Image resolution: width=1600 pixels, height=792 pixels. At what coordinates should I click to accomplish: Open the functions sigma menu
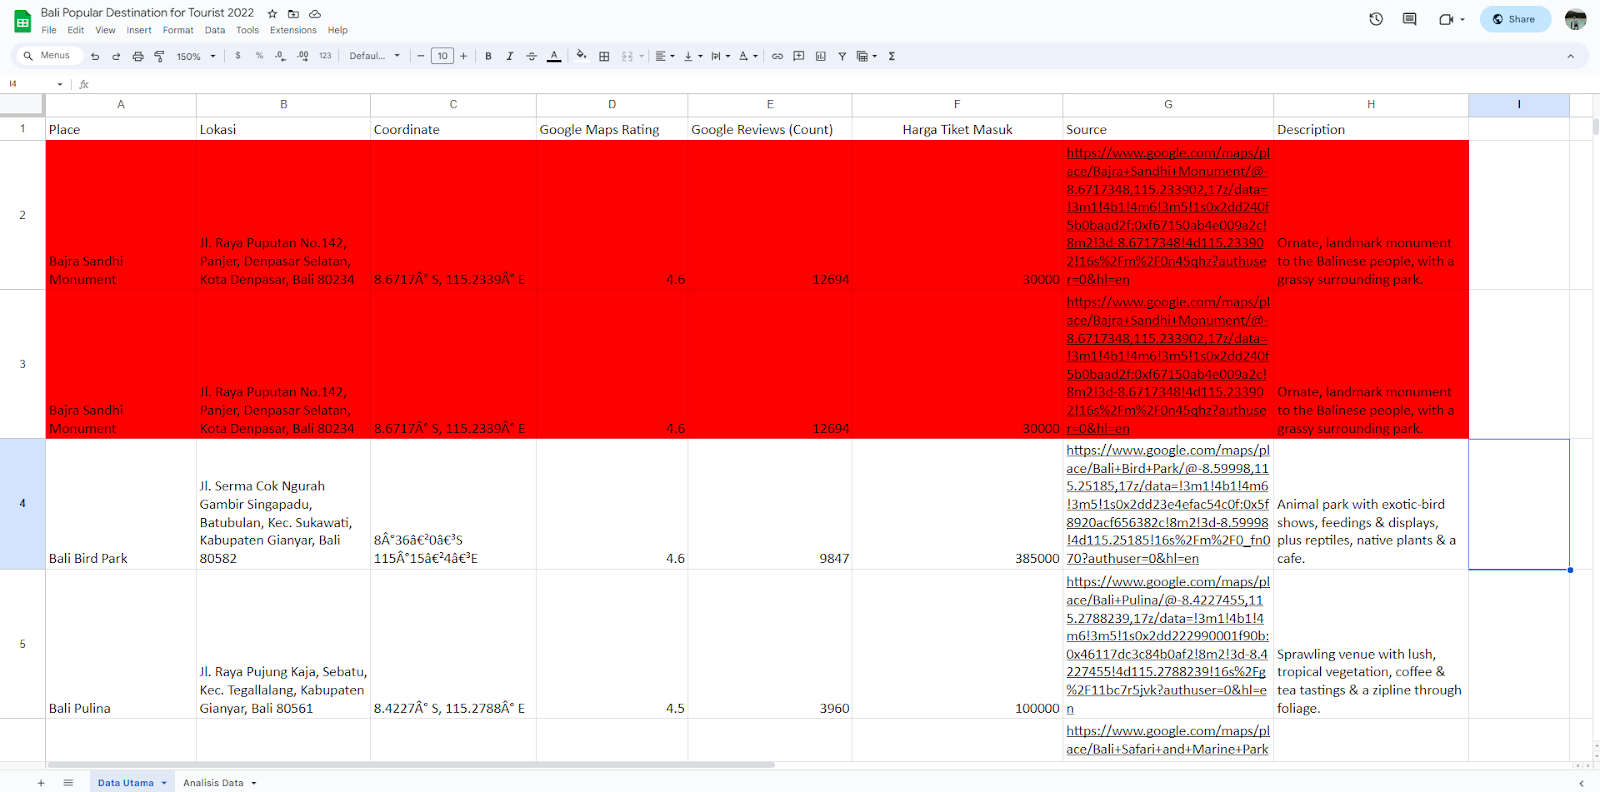891,56
